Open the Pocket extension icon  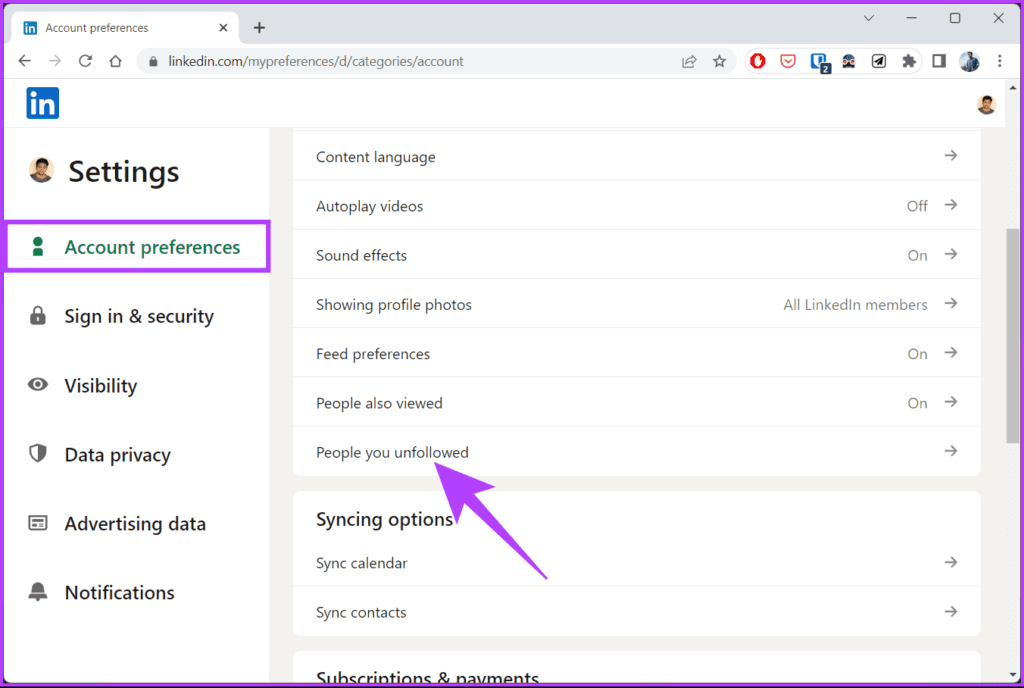(x=788, y=61)
